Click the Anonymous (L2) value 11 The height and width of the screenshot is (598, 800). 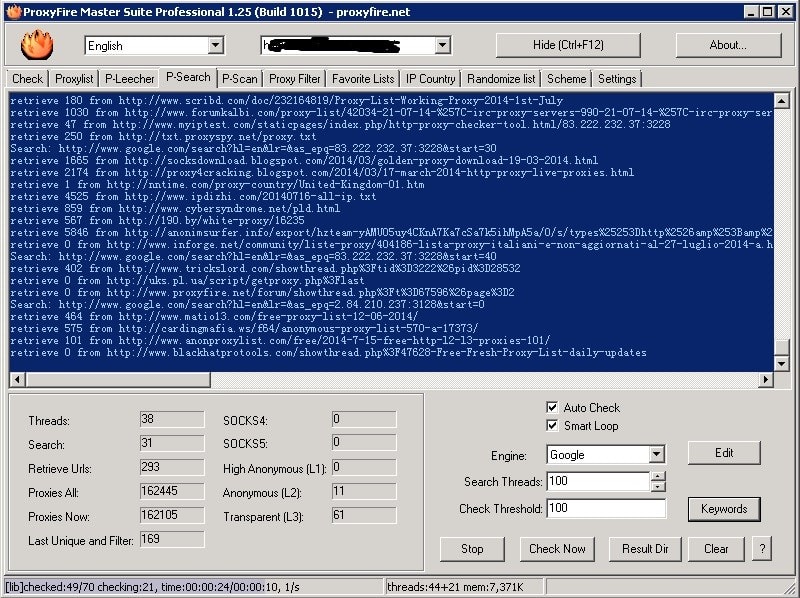[364, 491]
